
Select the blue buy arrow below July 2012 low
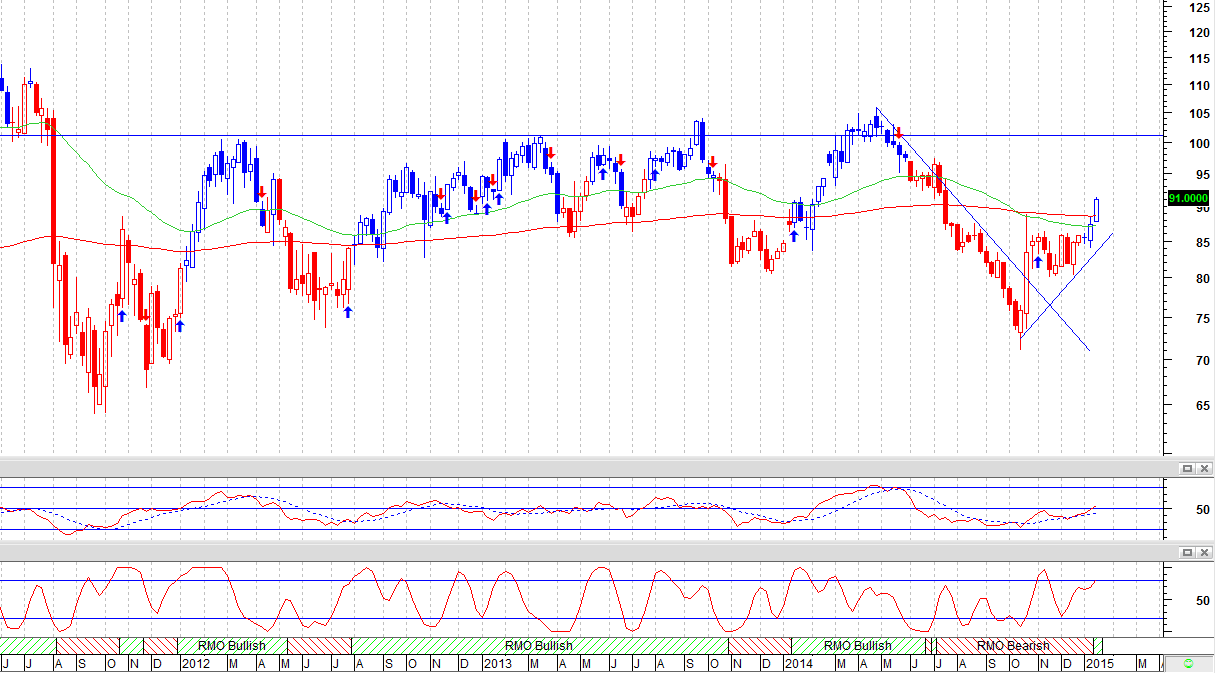348,312
